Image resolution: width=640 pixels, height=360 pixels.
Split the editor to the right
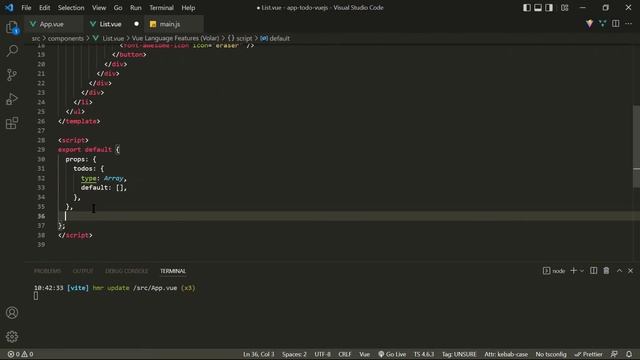616,24
